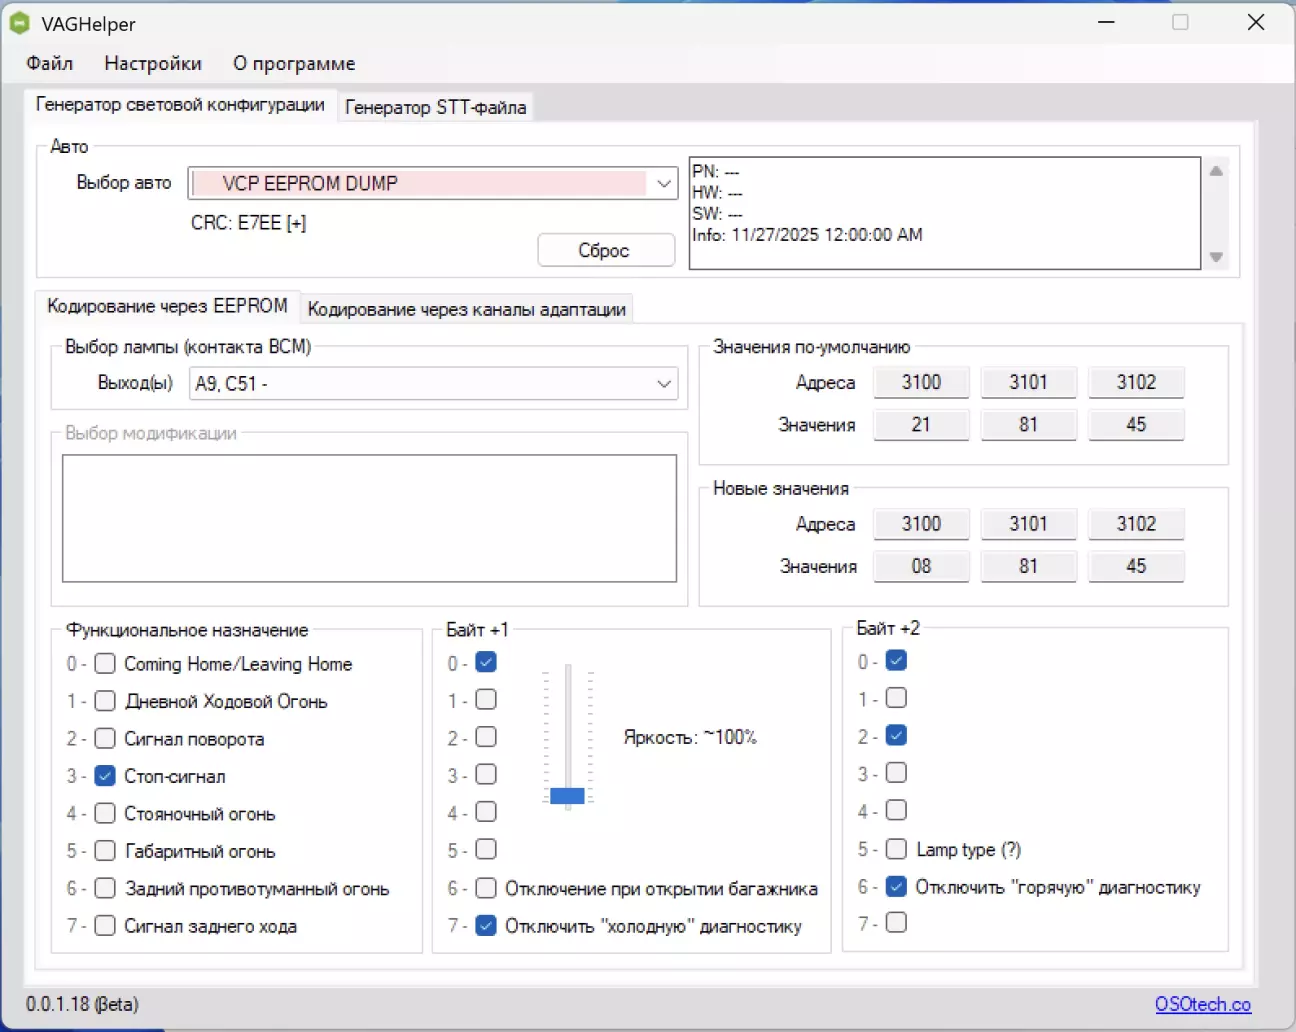Switch to Кодирование через каналы адаптации tab
1296x1032 pixels.
point(466,309)
